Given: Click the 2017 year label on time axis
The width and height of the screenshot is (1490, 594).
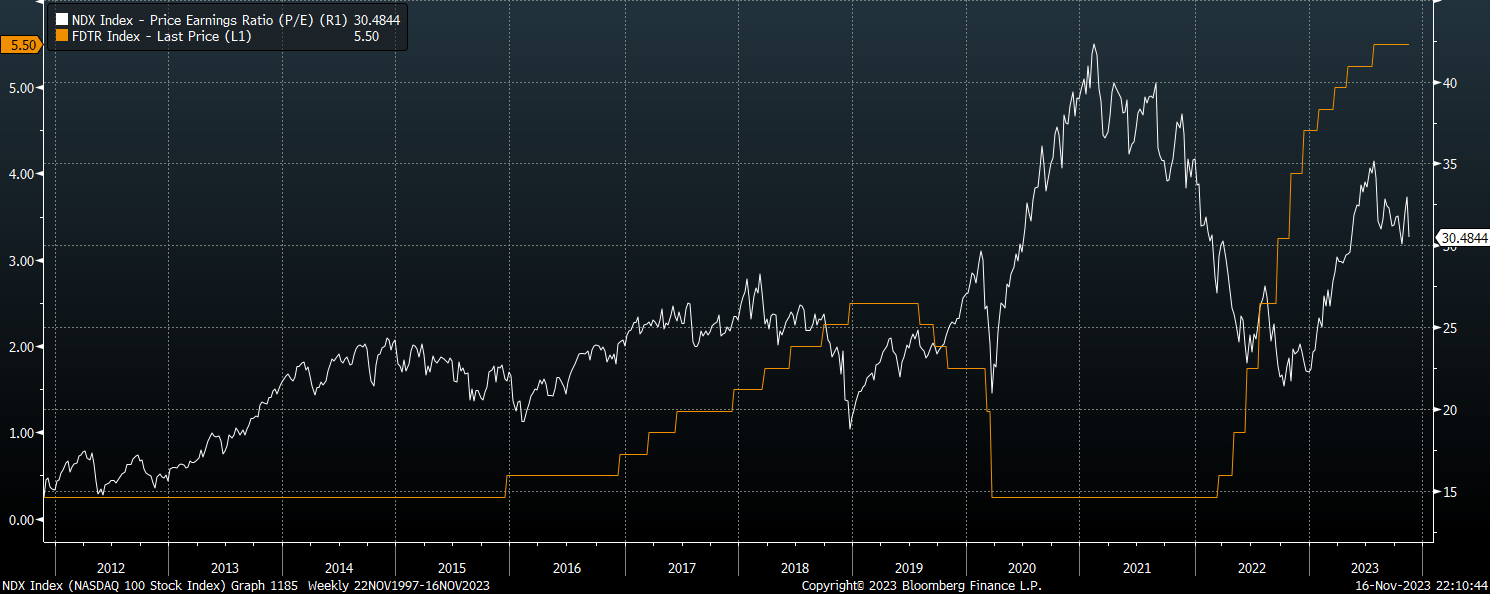Looking at the screenshot, I should point(682,568).
